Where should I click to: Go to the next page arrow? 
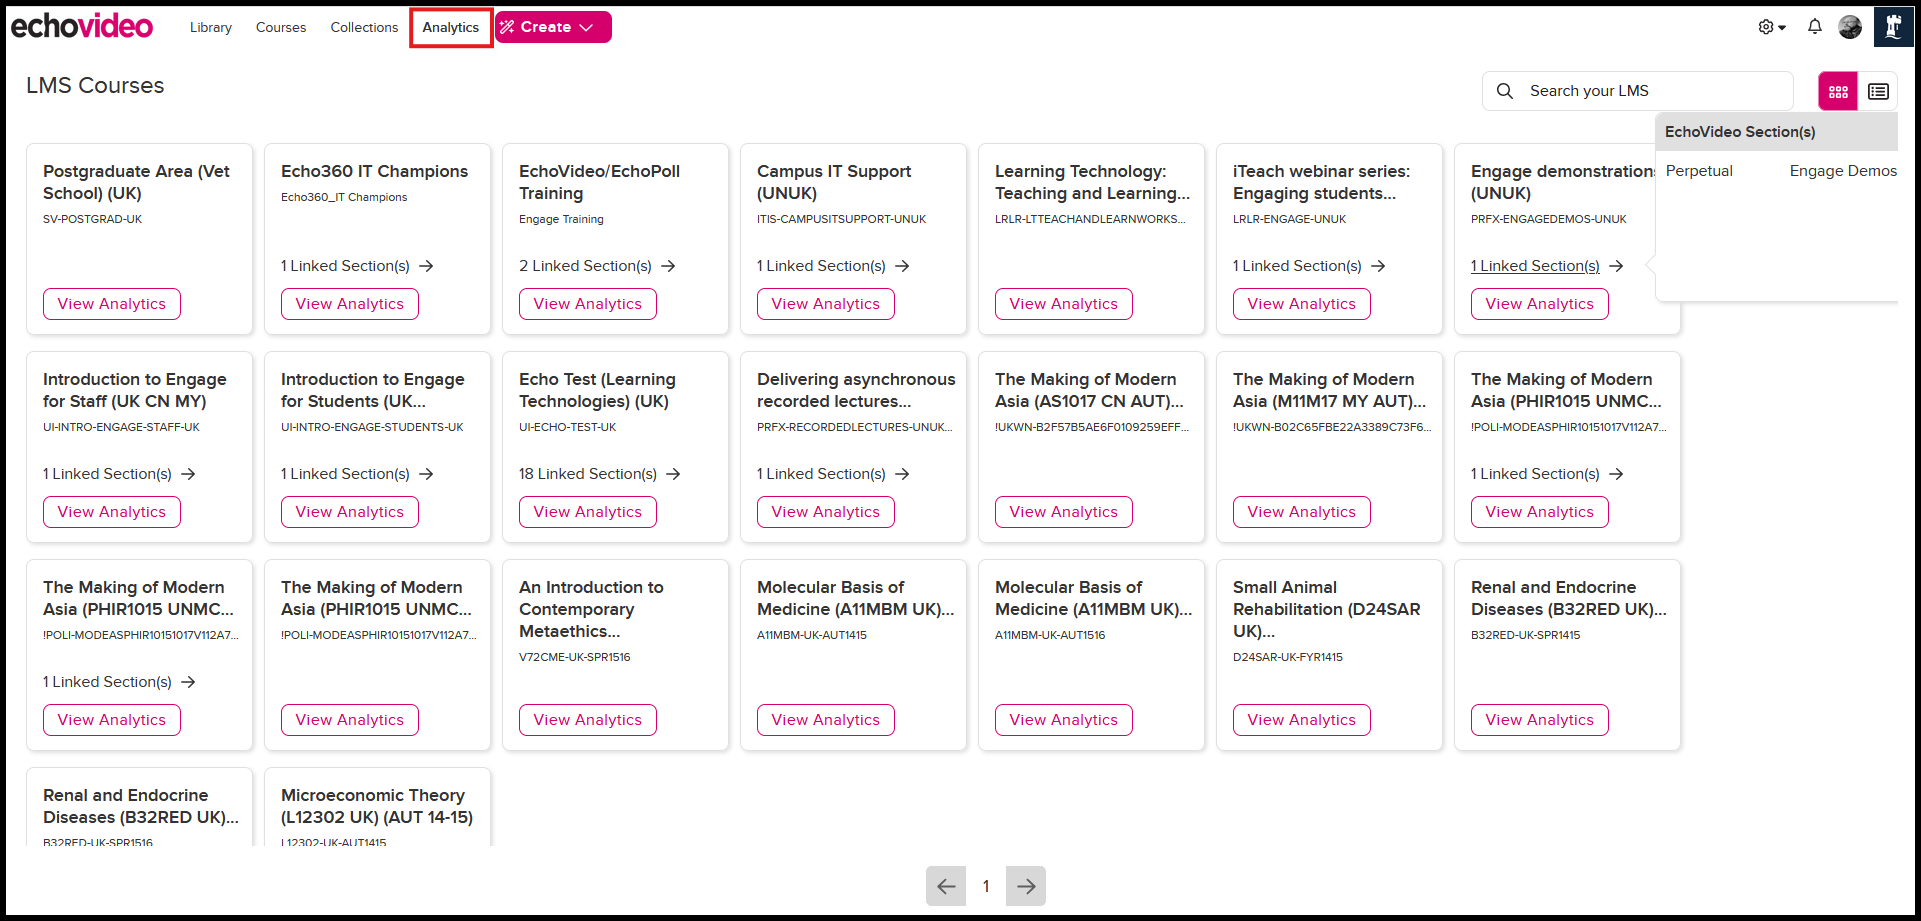click(1025, 886)
